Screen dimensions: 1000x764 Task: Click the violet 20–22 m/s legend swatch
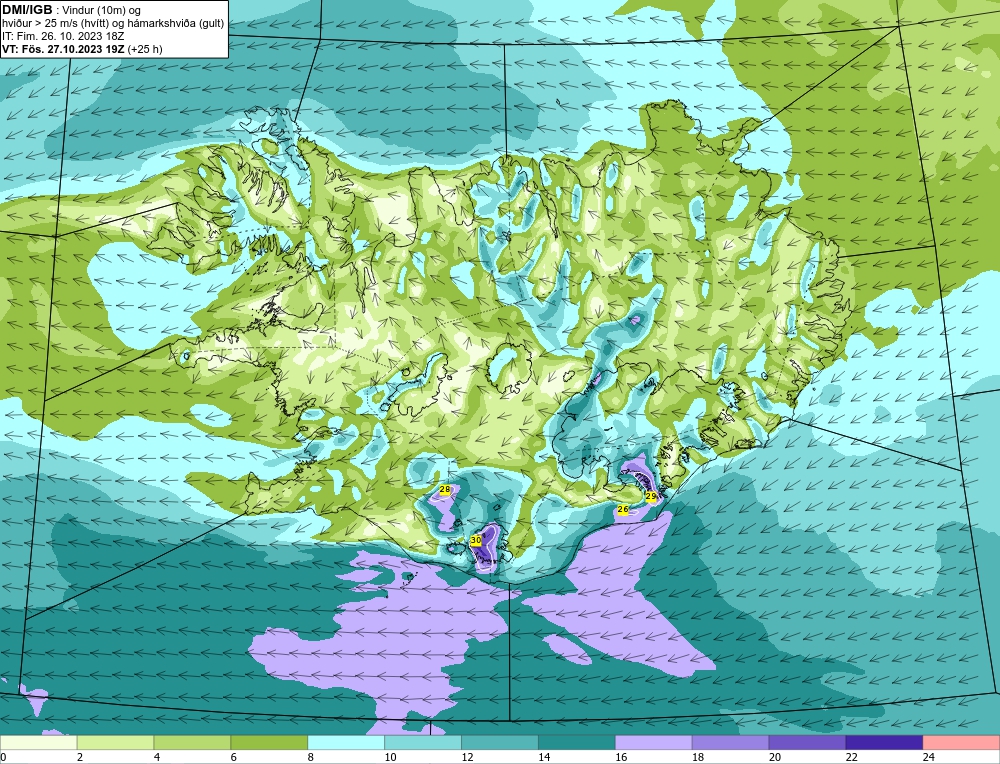[807, 743]
